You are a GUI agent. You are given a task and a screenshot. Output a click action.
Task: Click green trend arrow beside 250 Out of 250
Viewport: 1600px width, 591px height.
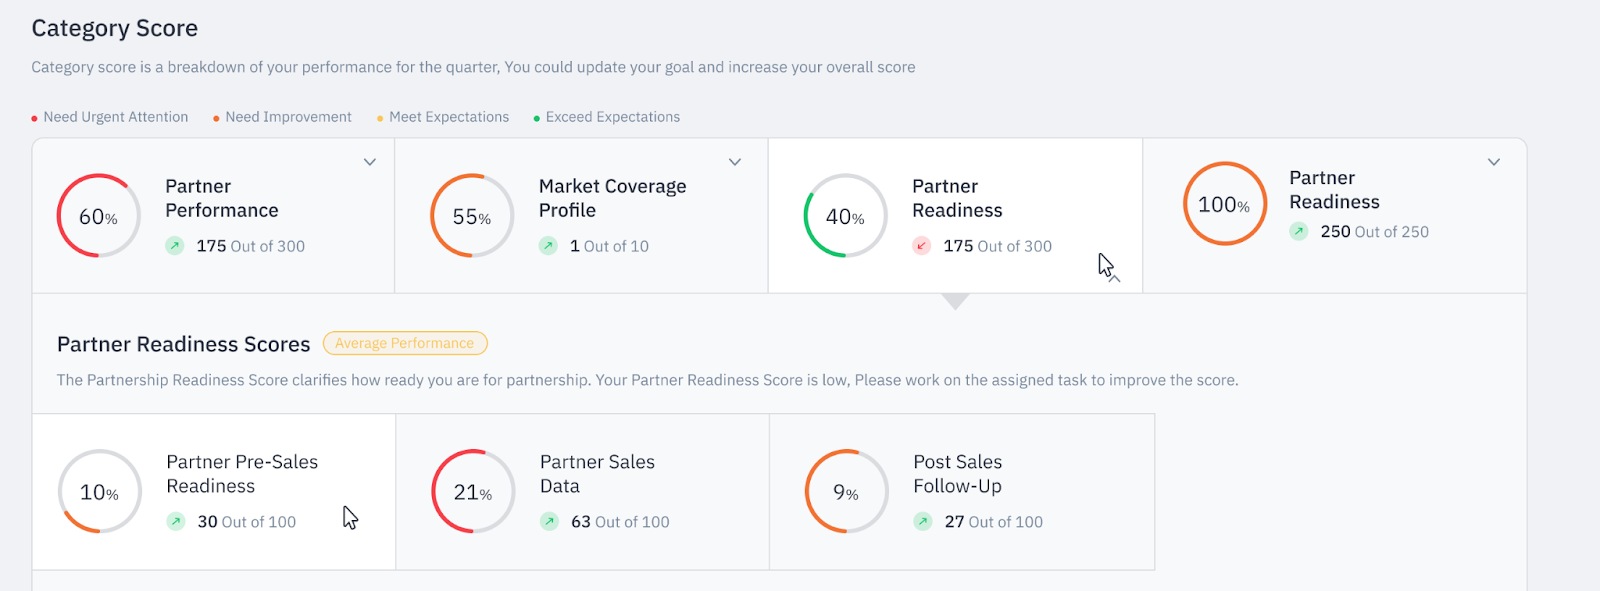[x=1299, y=231]
